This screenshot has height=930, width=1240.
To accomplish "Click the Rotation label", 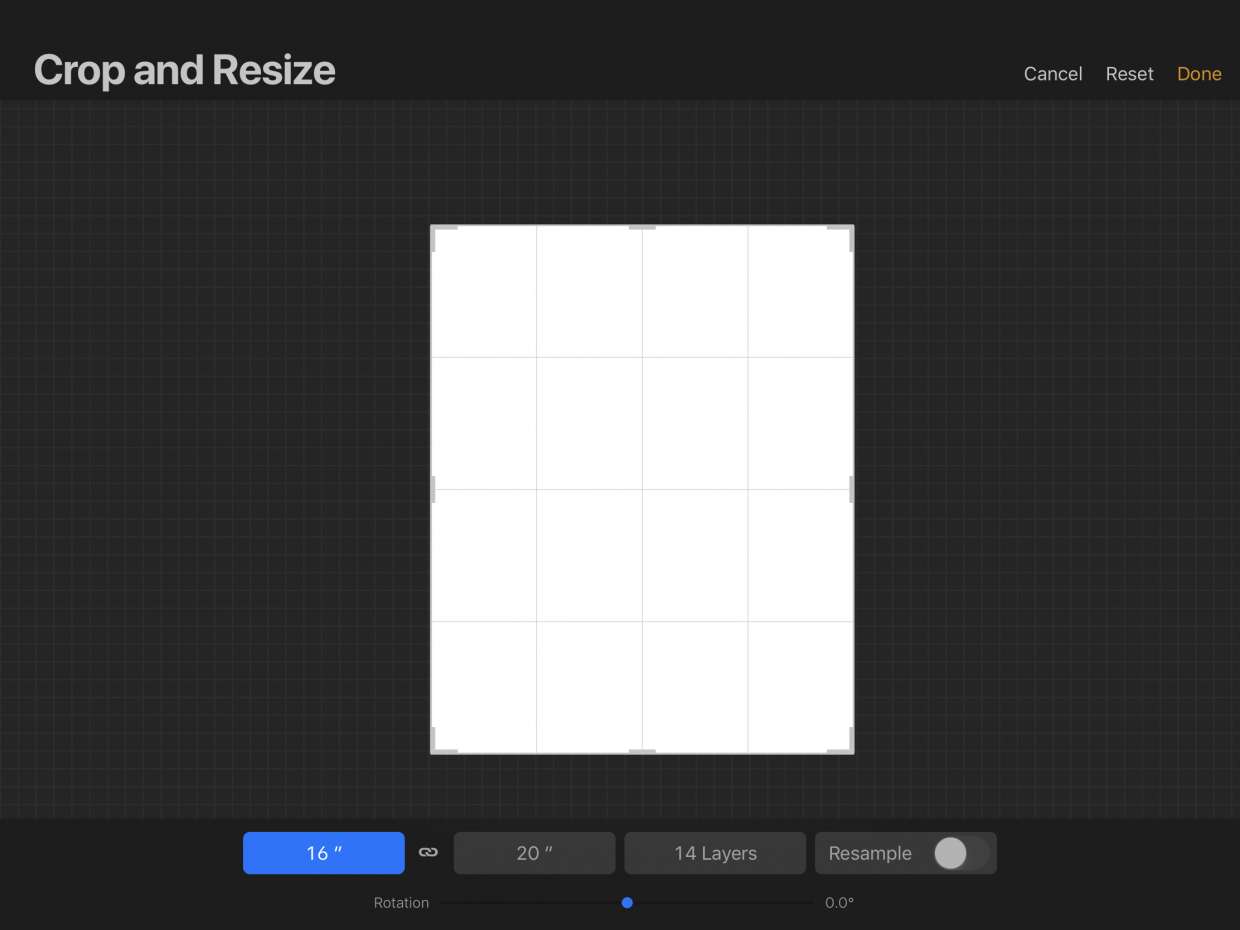I will pos(401,902).
